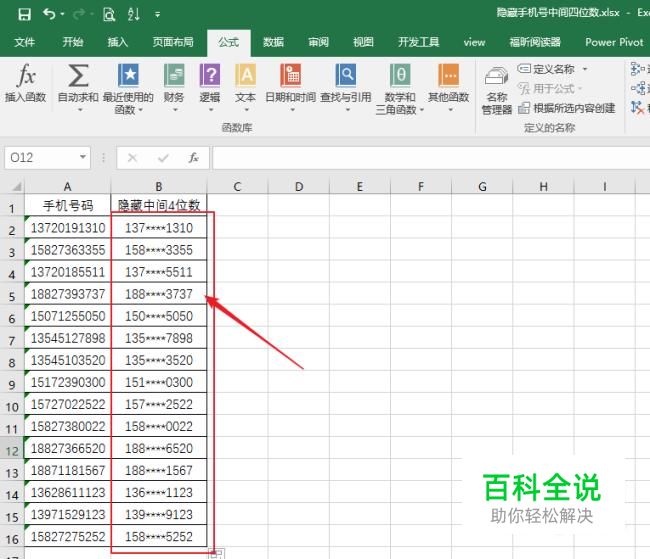650x559 pixels.
Task: Select cell containing 18827393737
Action: 68,294
